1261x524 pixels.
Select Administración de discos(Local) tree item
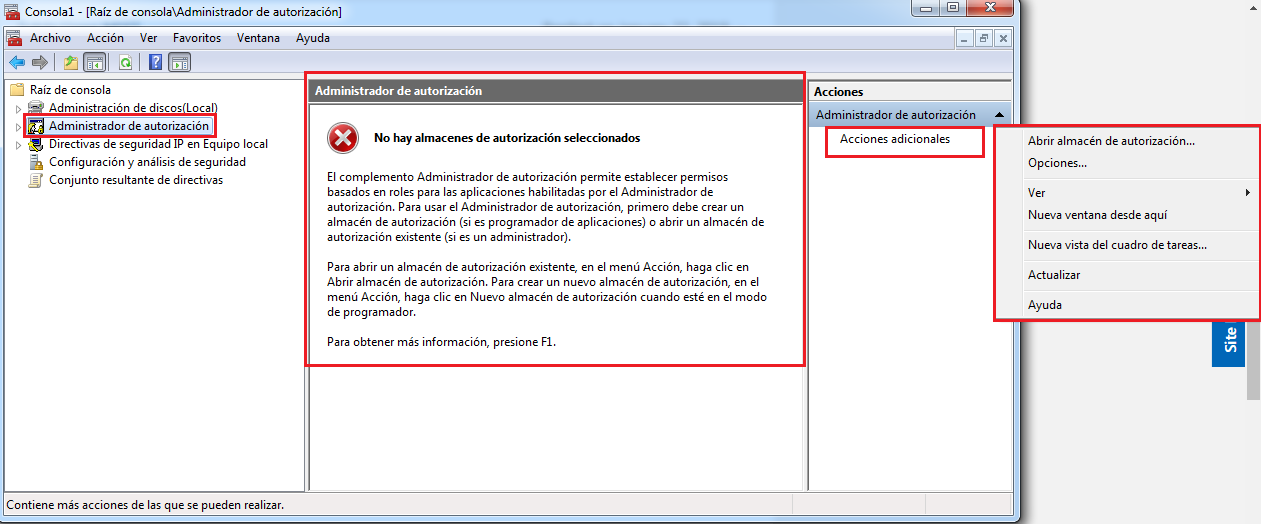133,107
